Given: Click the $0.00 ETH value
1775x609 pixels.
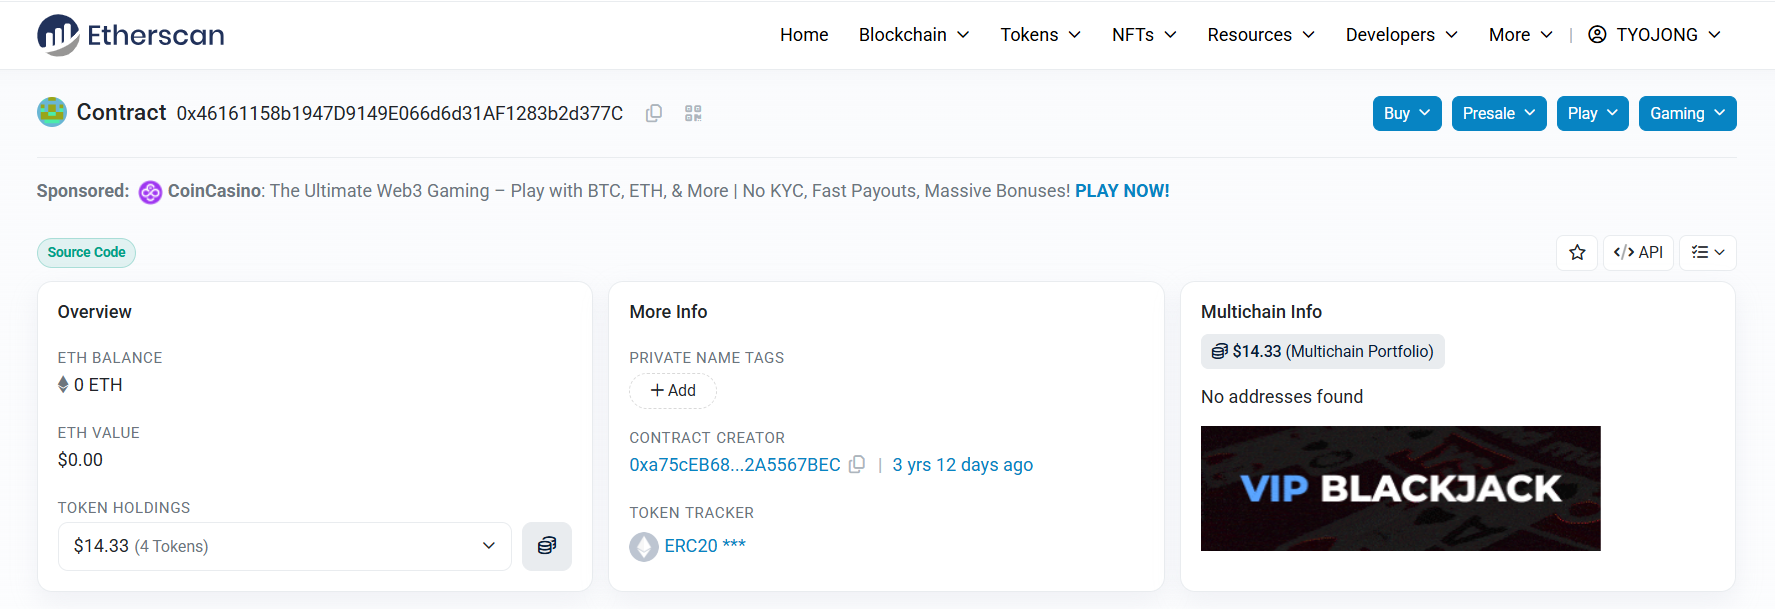Looking at the screenshot, I should point(80,460).
